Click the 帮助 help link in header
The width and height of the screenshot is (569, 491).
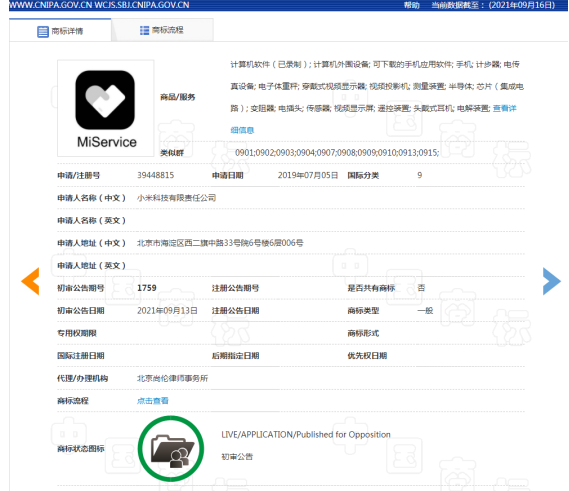pyautogui.click(x=412, y=5)
